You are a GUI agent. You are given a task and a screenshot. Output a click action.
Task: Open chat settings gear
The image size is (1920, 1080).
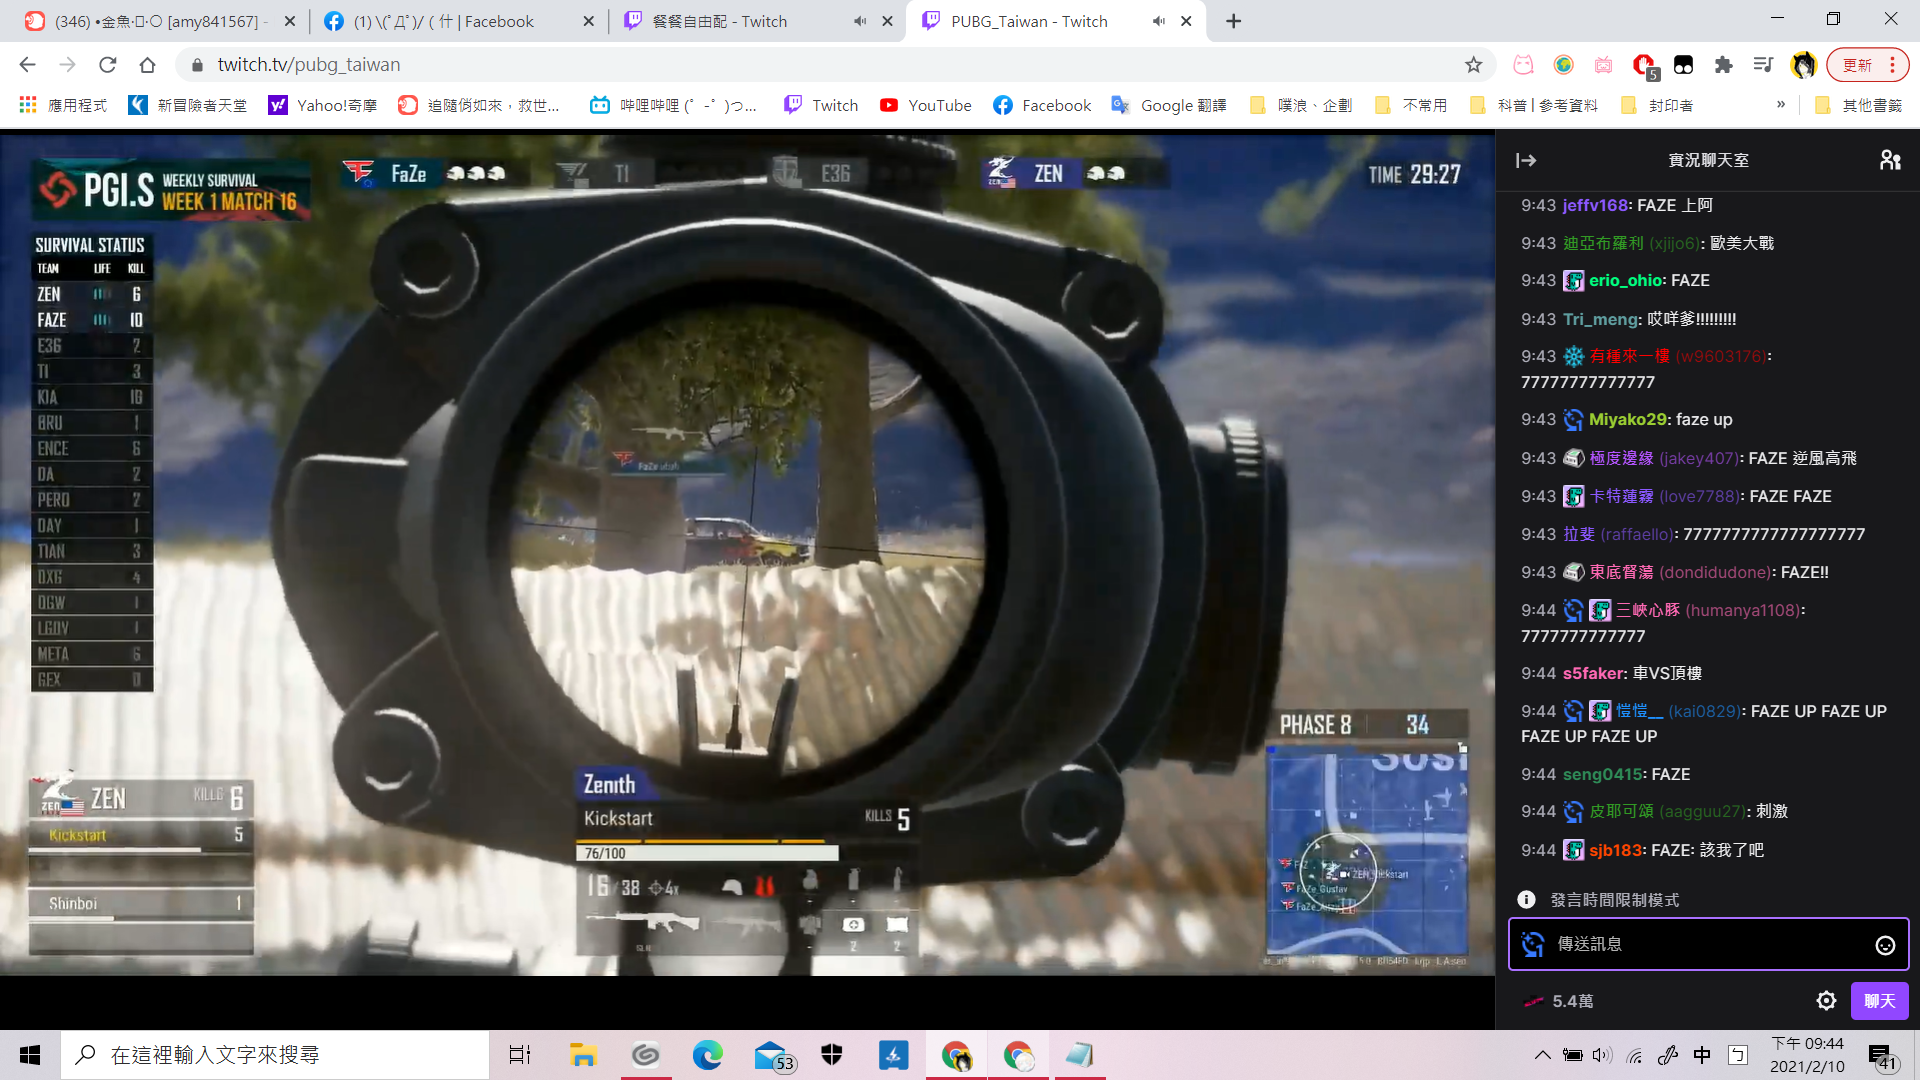(1826, 1001)
